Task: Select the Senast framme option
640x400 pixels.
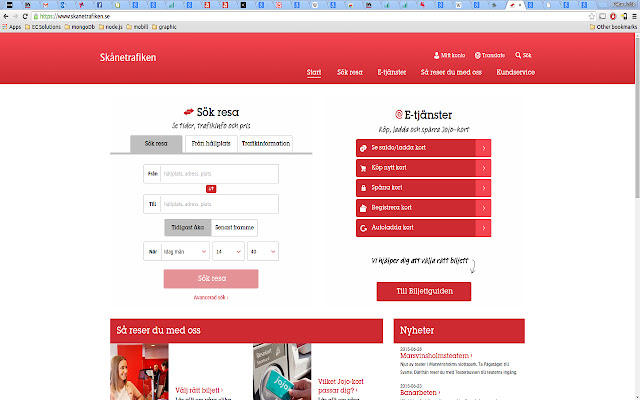Action: pos(234,227)
